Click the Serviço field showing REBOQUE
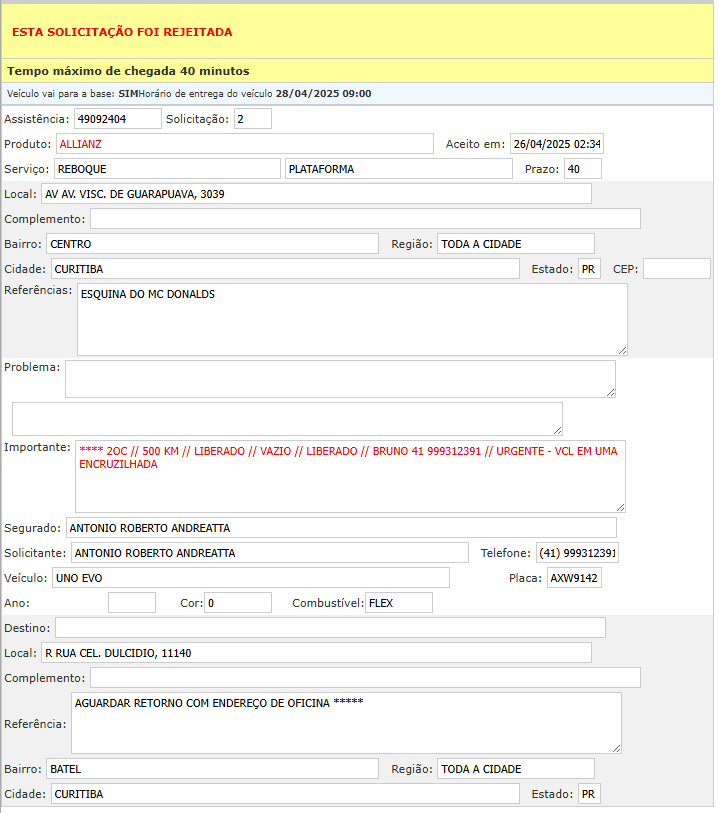The width and height of the screenshot is (719, 813). click(x=167, y=169)
